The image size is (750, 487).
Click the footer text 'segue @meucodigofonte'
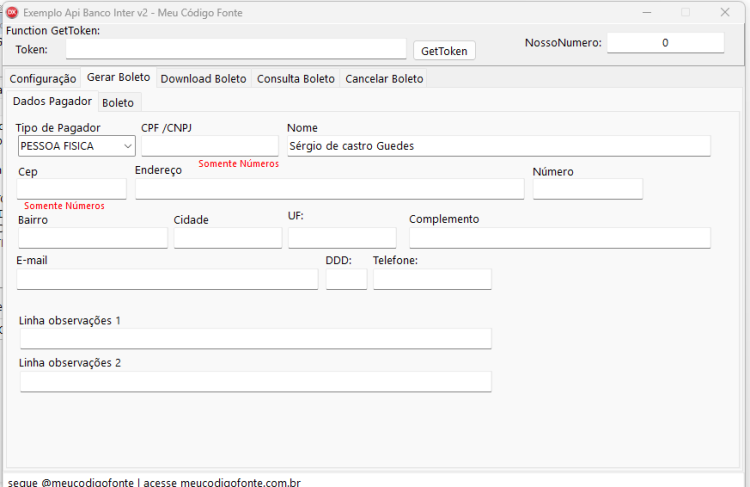pos(71,482)
